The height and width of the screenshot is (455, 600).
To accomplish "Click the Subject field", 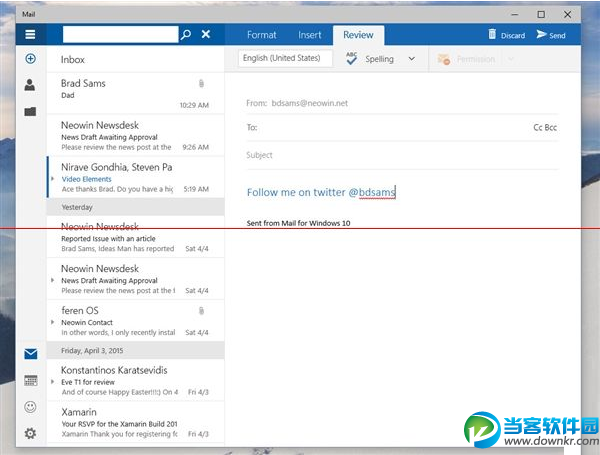I will pos(402,155).
